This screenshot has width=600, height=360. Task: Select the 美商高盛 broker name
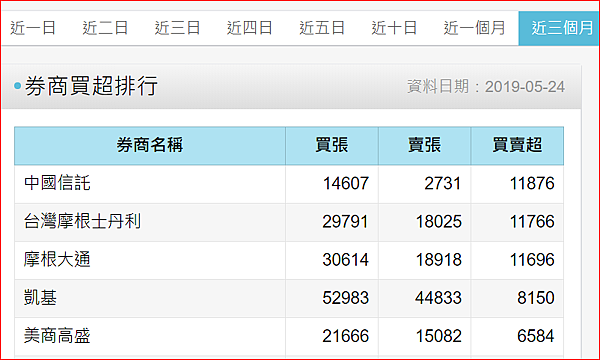click(x=57, y=336)
